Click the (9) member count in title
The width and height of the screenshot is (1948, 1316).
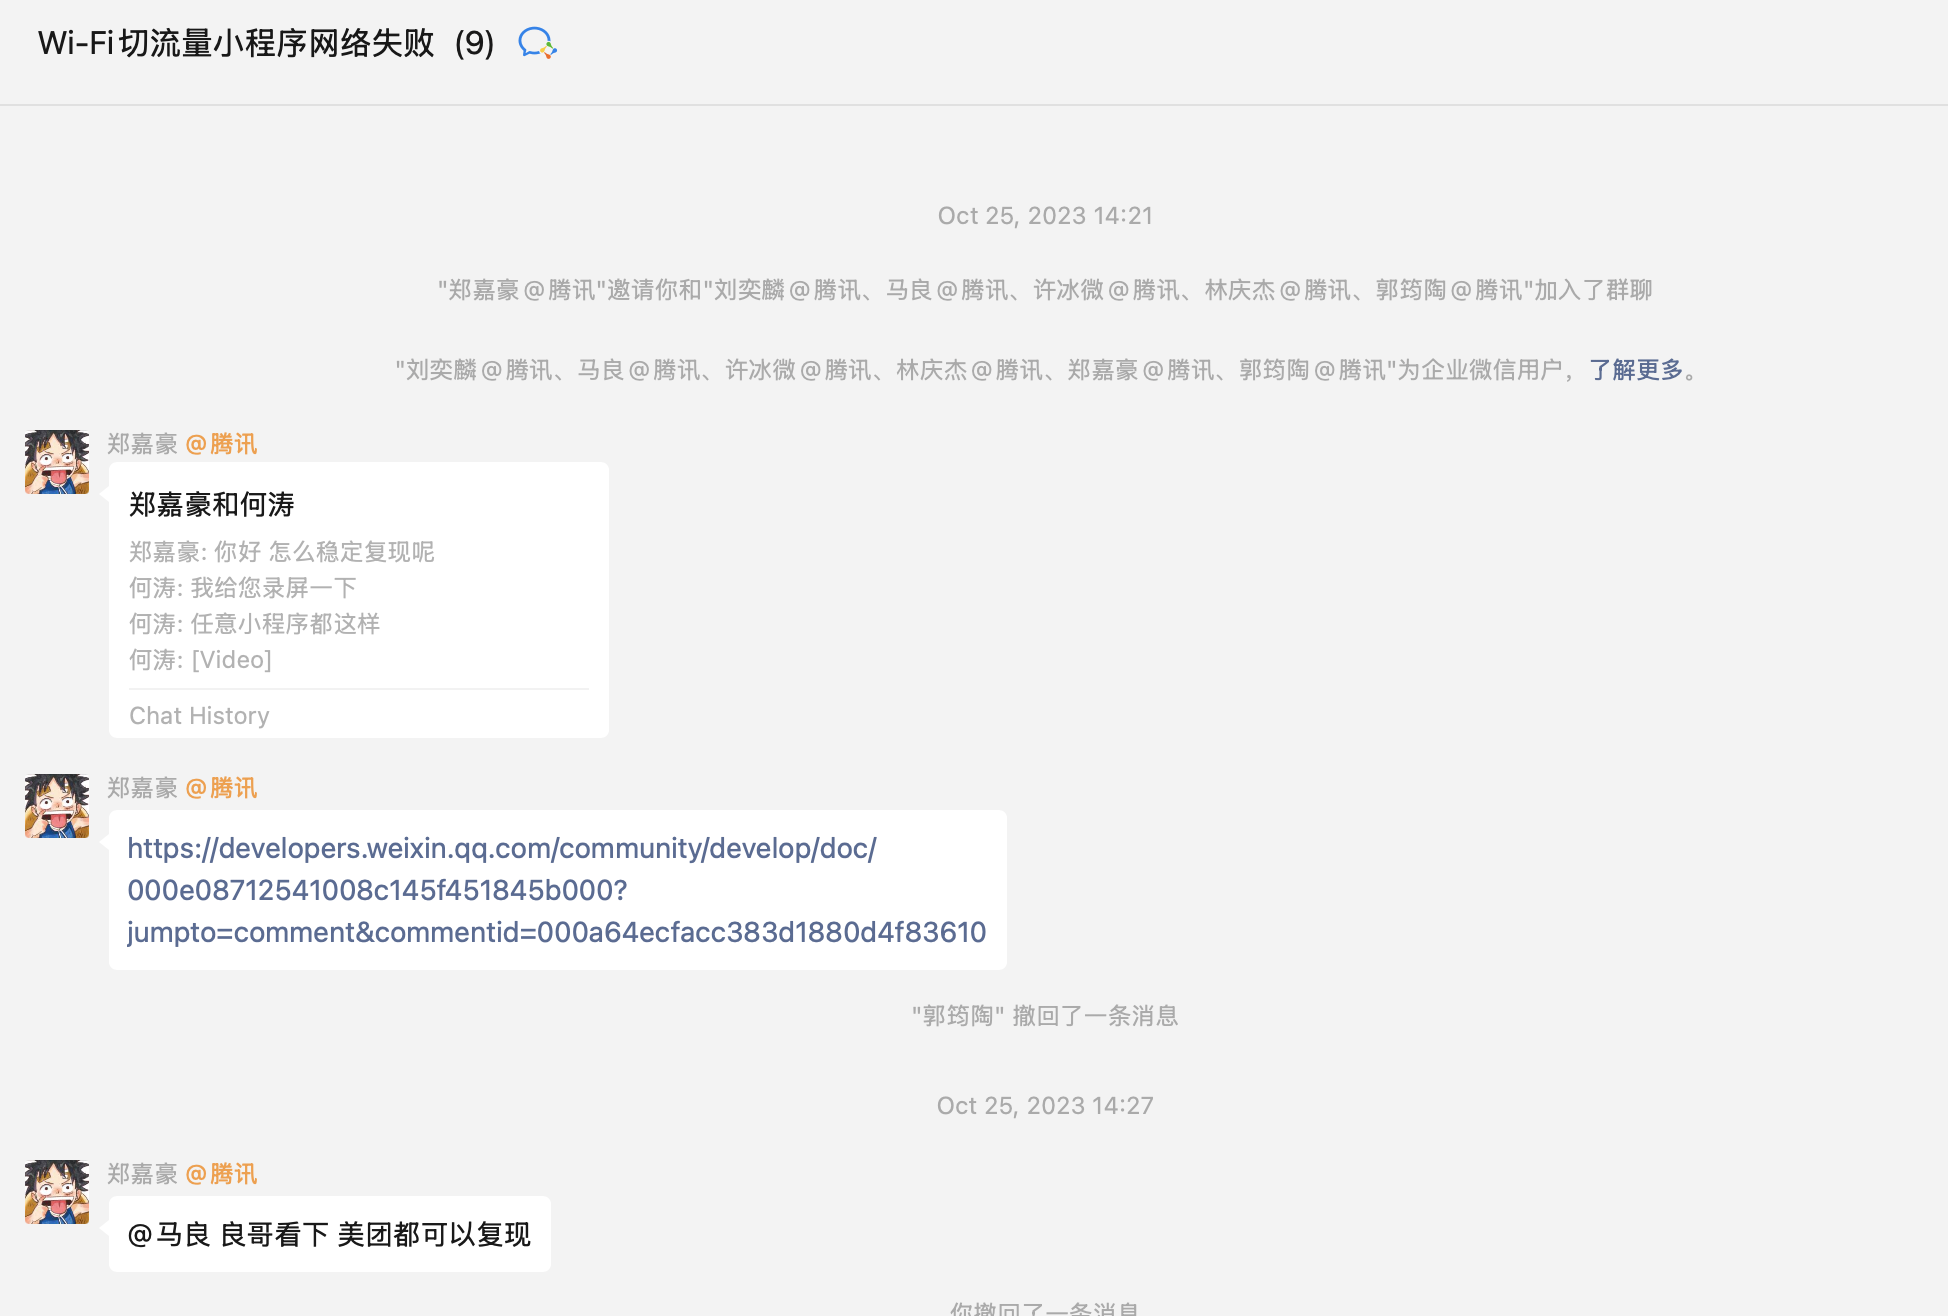474,43
